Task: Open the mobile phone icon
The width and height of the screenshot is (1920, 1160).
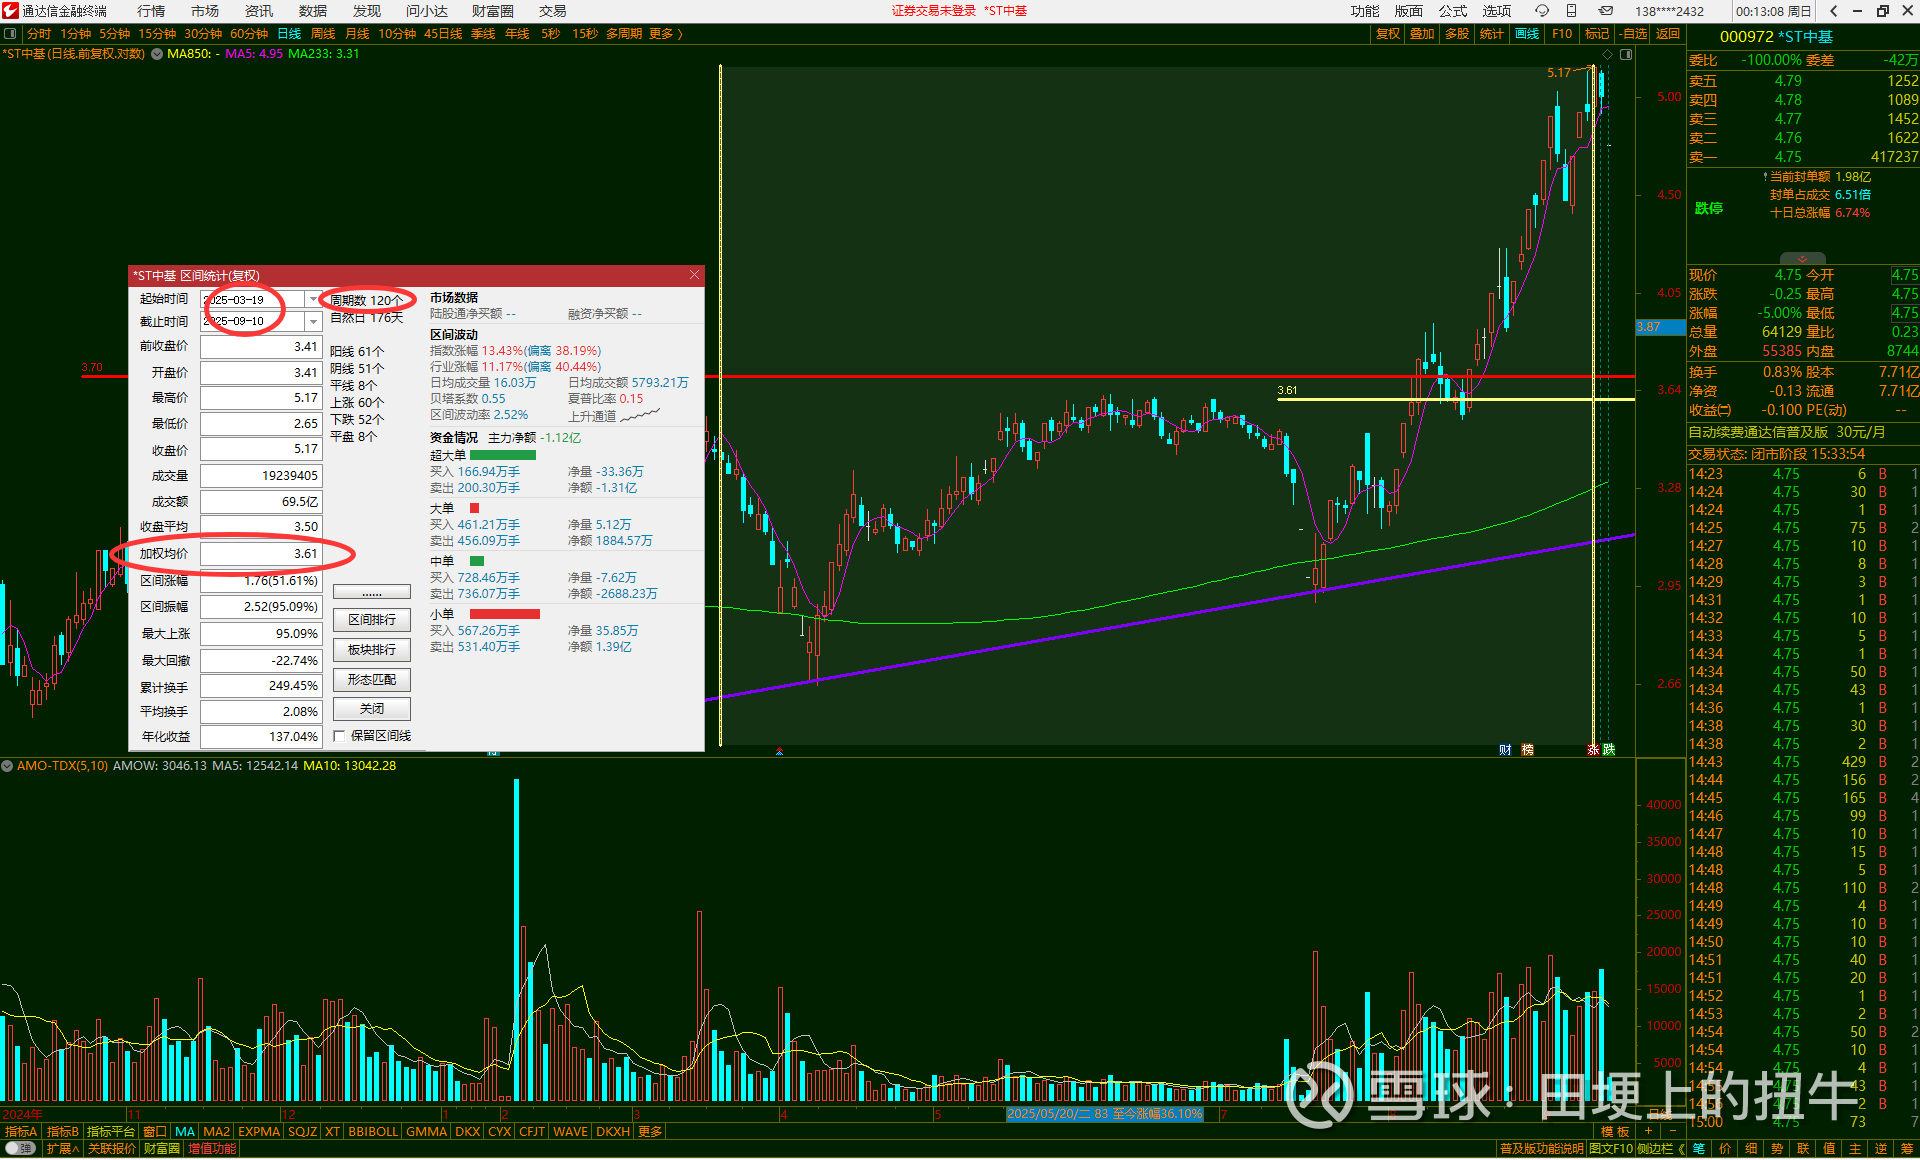Action: coord(1572,11)
